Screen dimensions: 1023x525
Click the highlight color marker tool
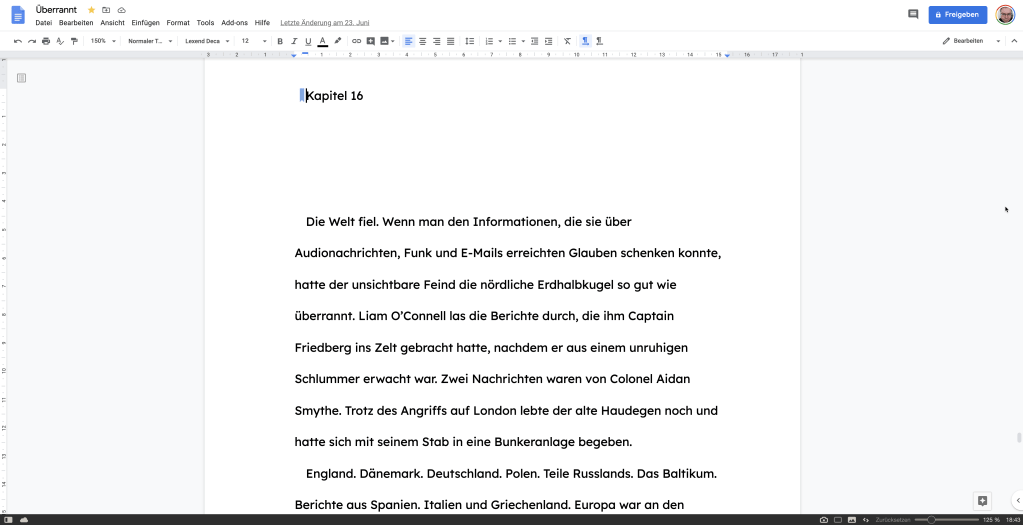pyautogui.click(x=337, y=41)
